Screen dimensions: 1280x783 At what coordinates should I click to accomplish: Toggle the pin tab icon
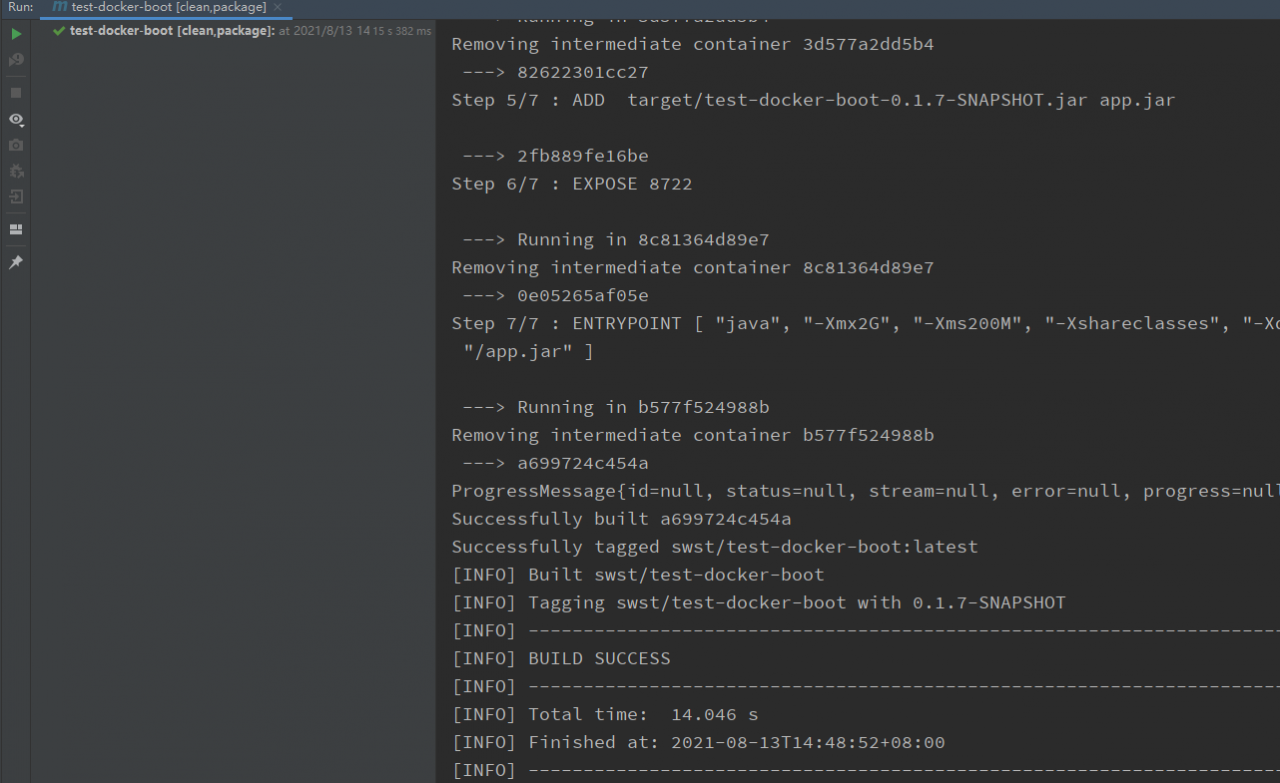16,262
